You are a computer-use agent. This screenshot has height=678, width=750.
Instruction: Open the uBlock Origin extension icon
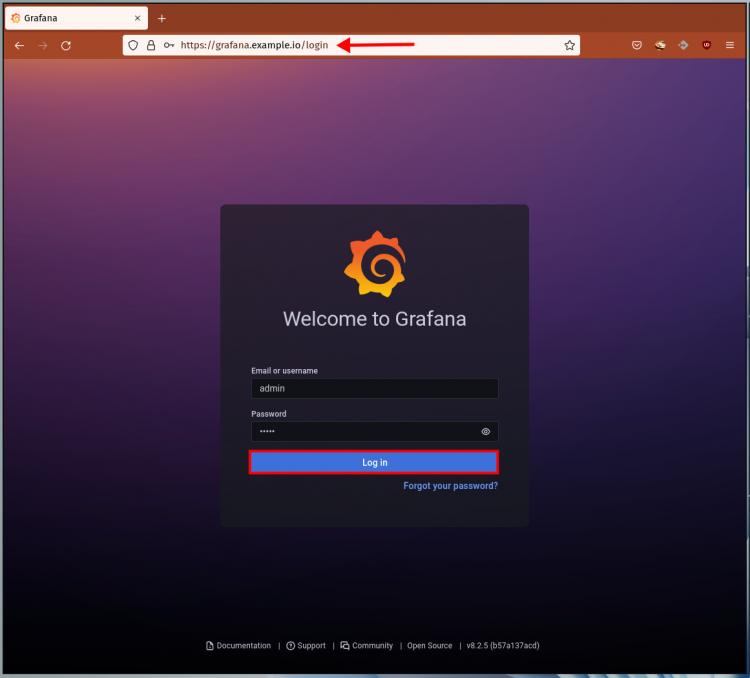(706, 45)
